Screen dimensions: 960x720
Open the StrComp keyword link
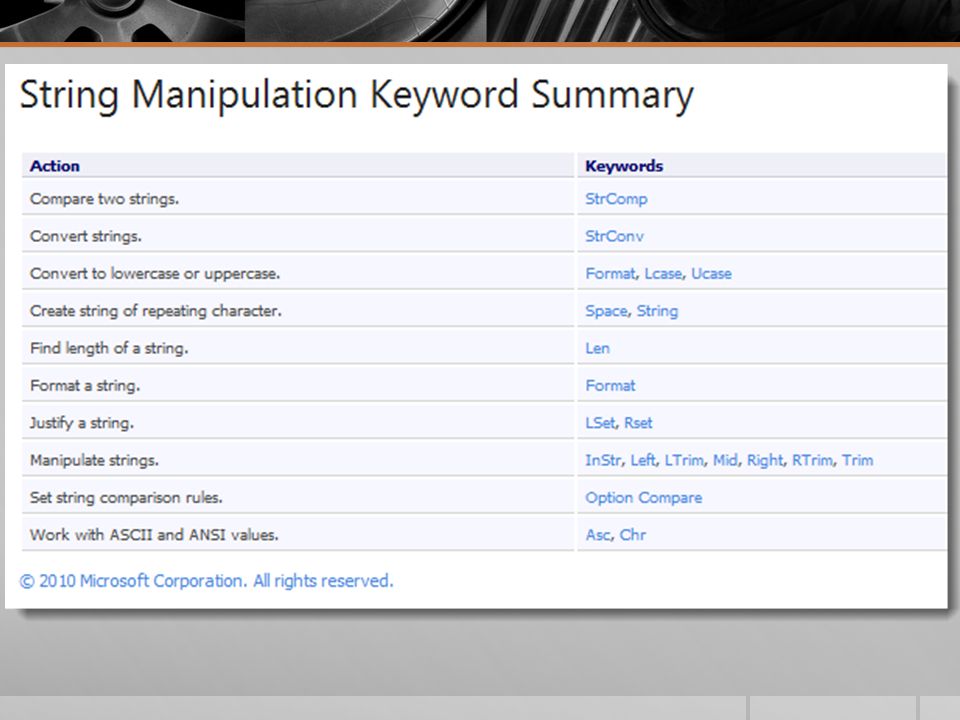pyautogui.click(x=616, y=199)
